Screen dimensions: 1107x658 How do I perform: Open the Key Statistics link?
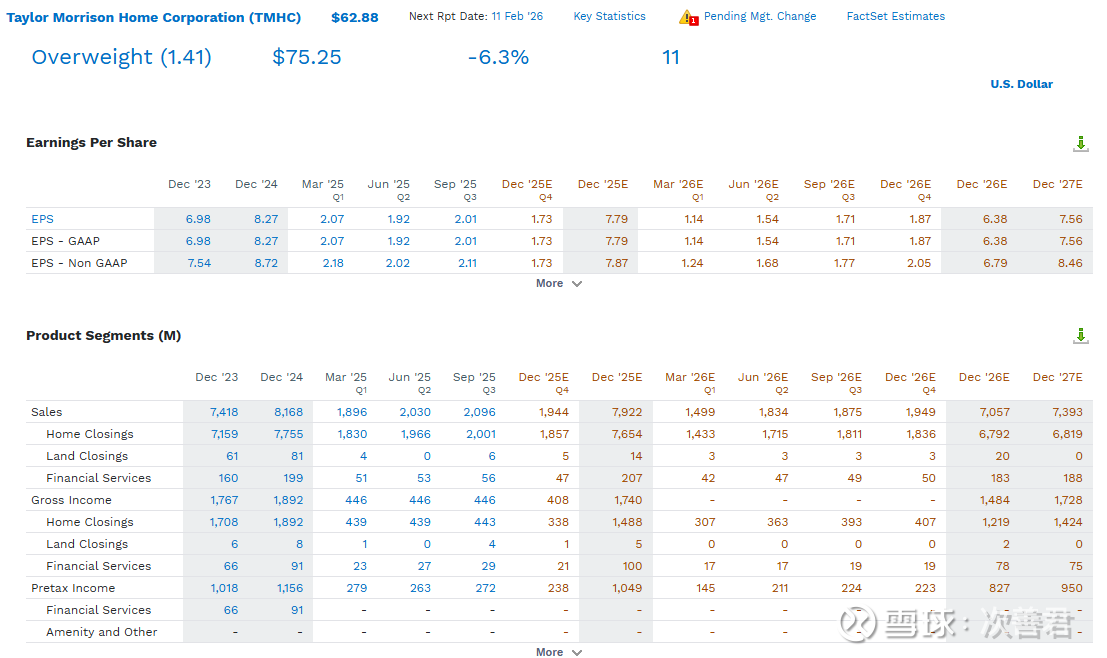click(x=609, y=17)
